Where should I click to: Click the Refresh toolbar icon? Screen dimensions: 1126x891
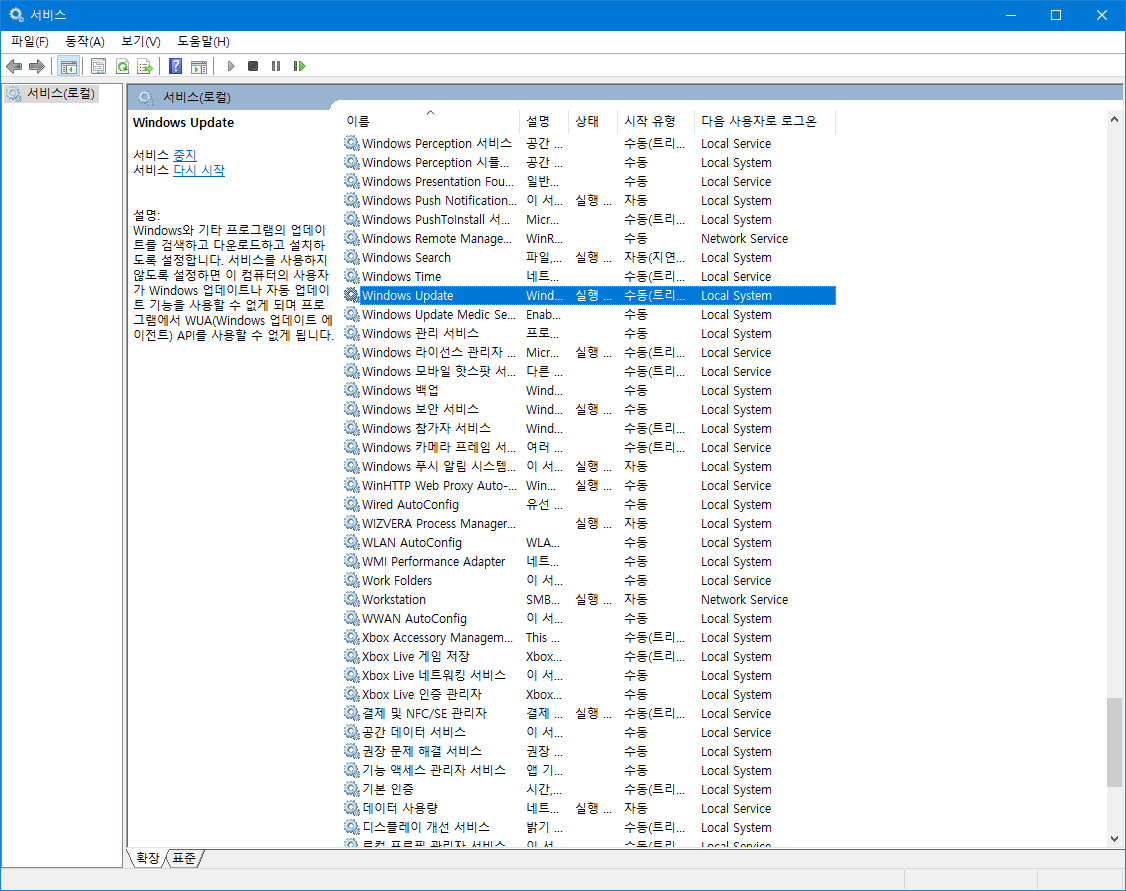click(122, 66)
